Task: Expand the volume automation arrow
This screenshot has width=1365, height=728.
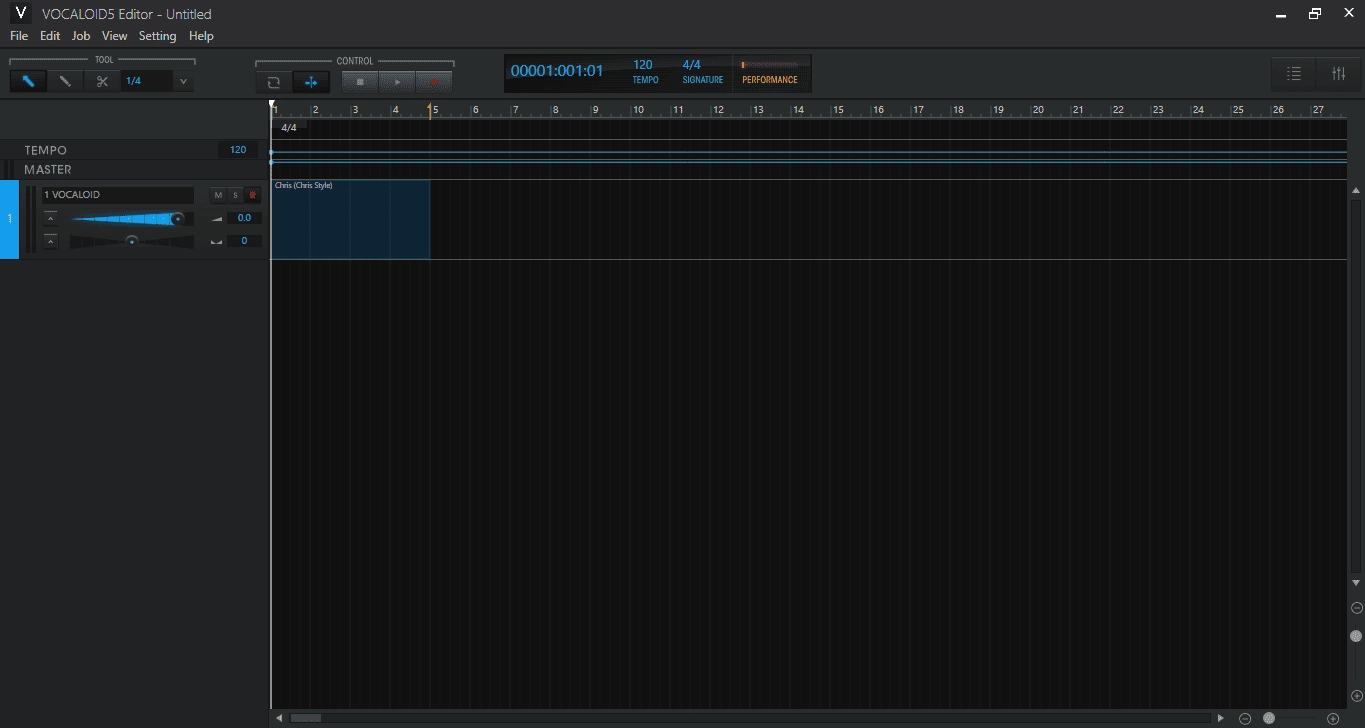Action: click(51, 218)
